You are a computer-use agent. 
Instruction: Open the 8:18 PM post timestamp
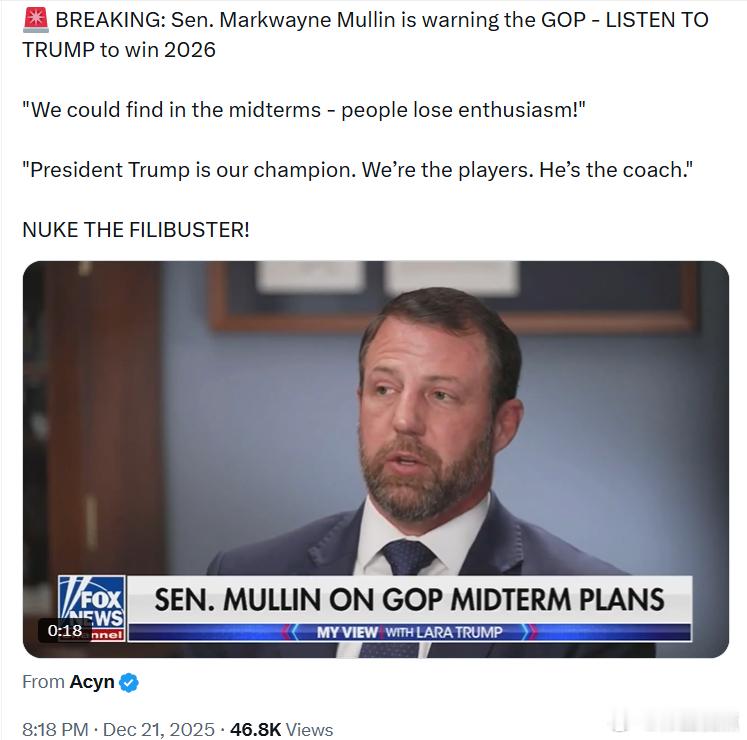coord(56,729)
